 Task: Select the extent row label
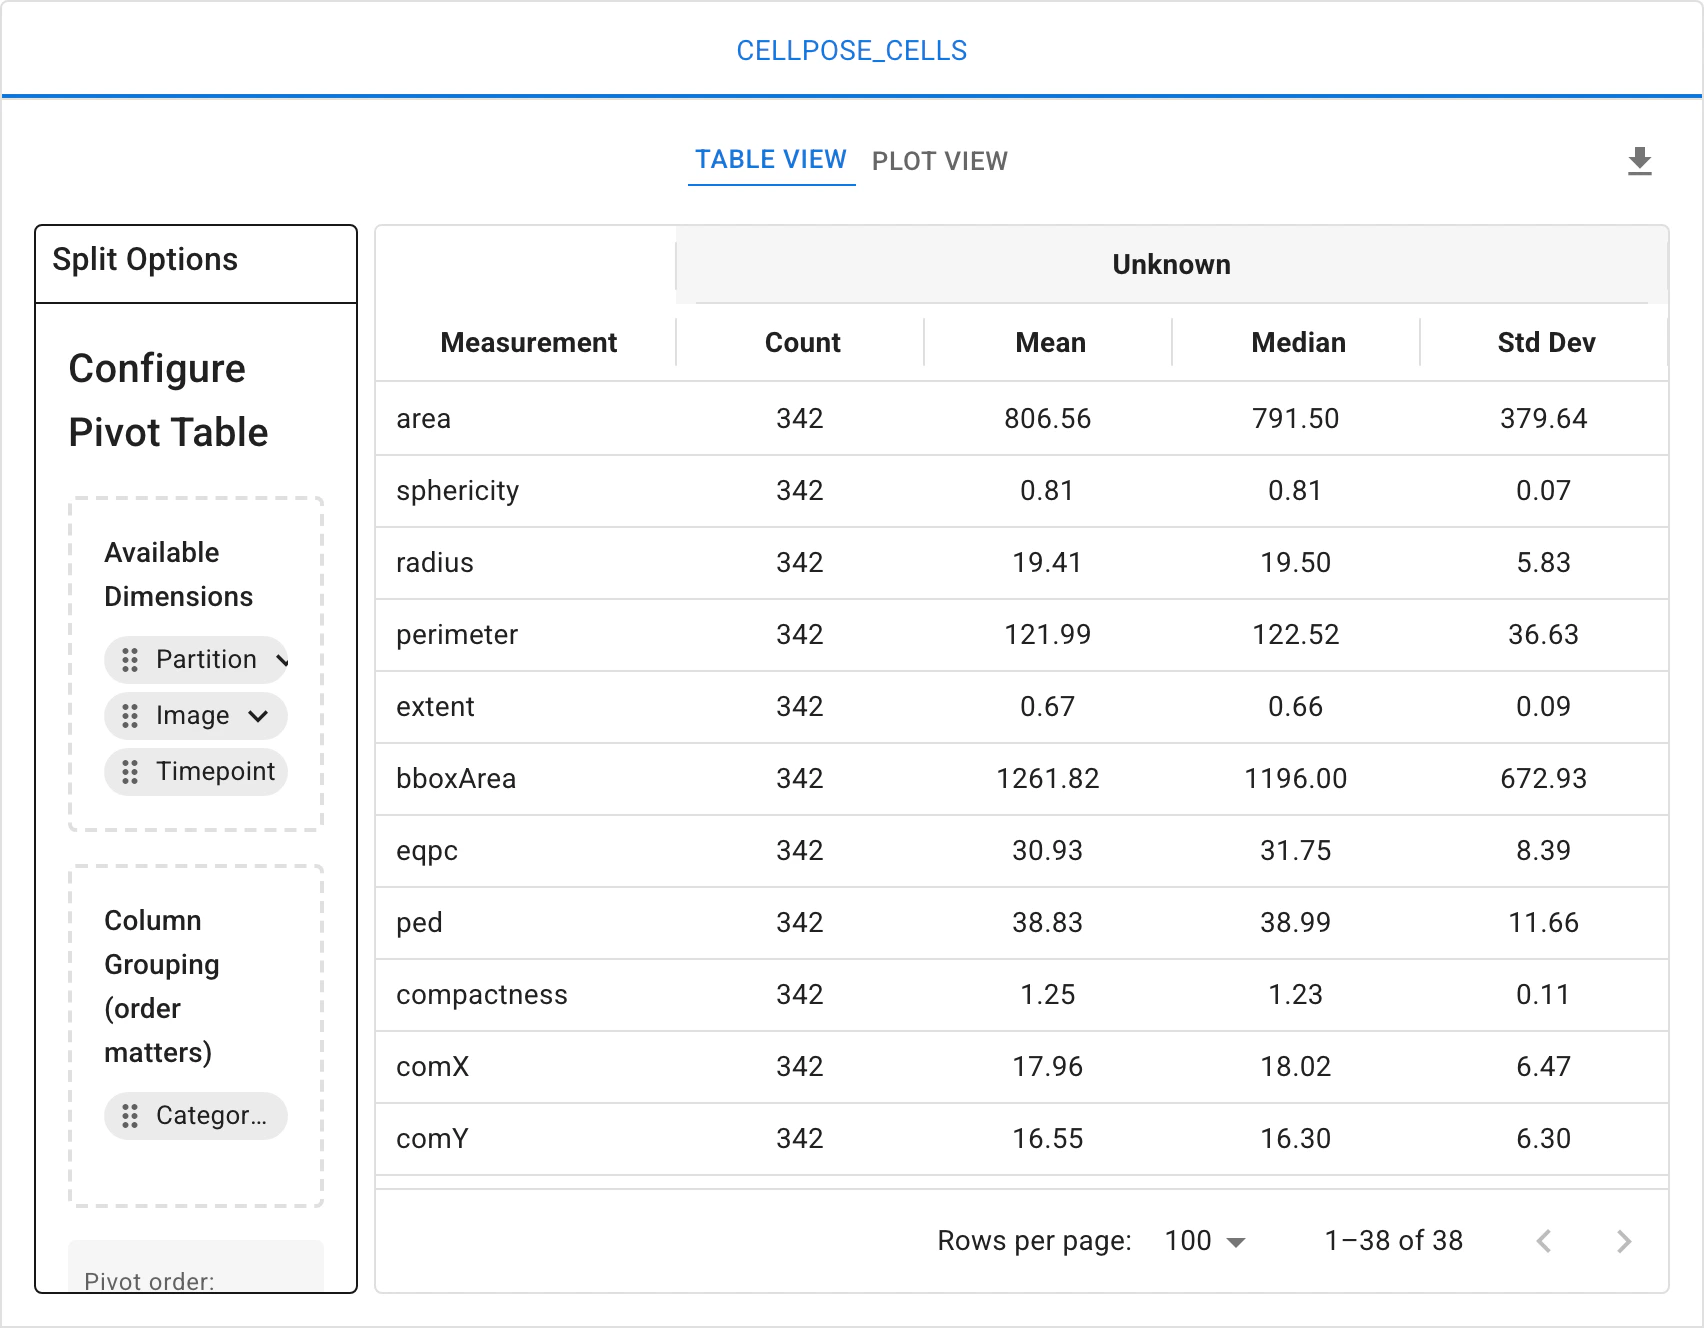435,707
